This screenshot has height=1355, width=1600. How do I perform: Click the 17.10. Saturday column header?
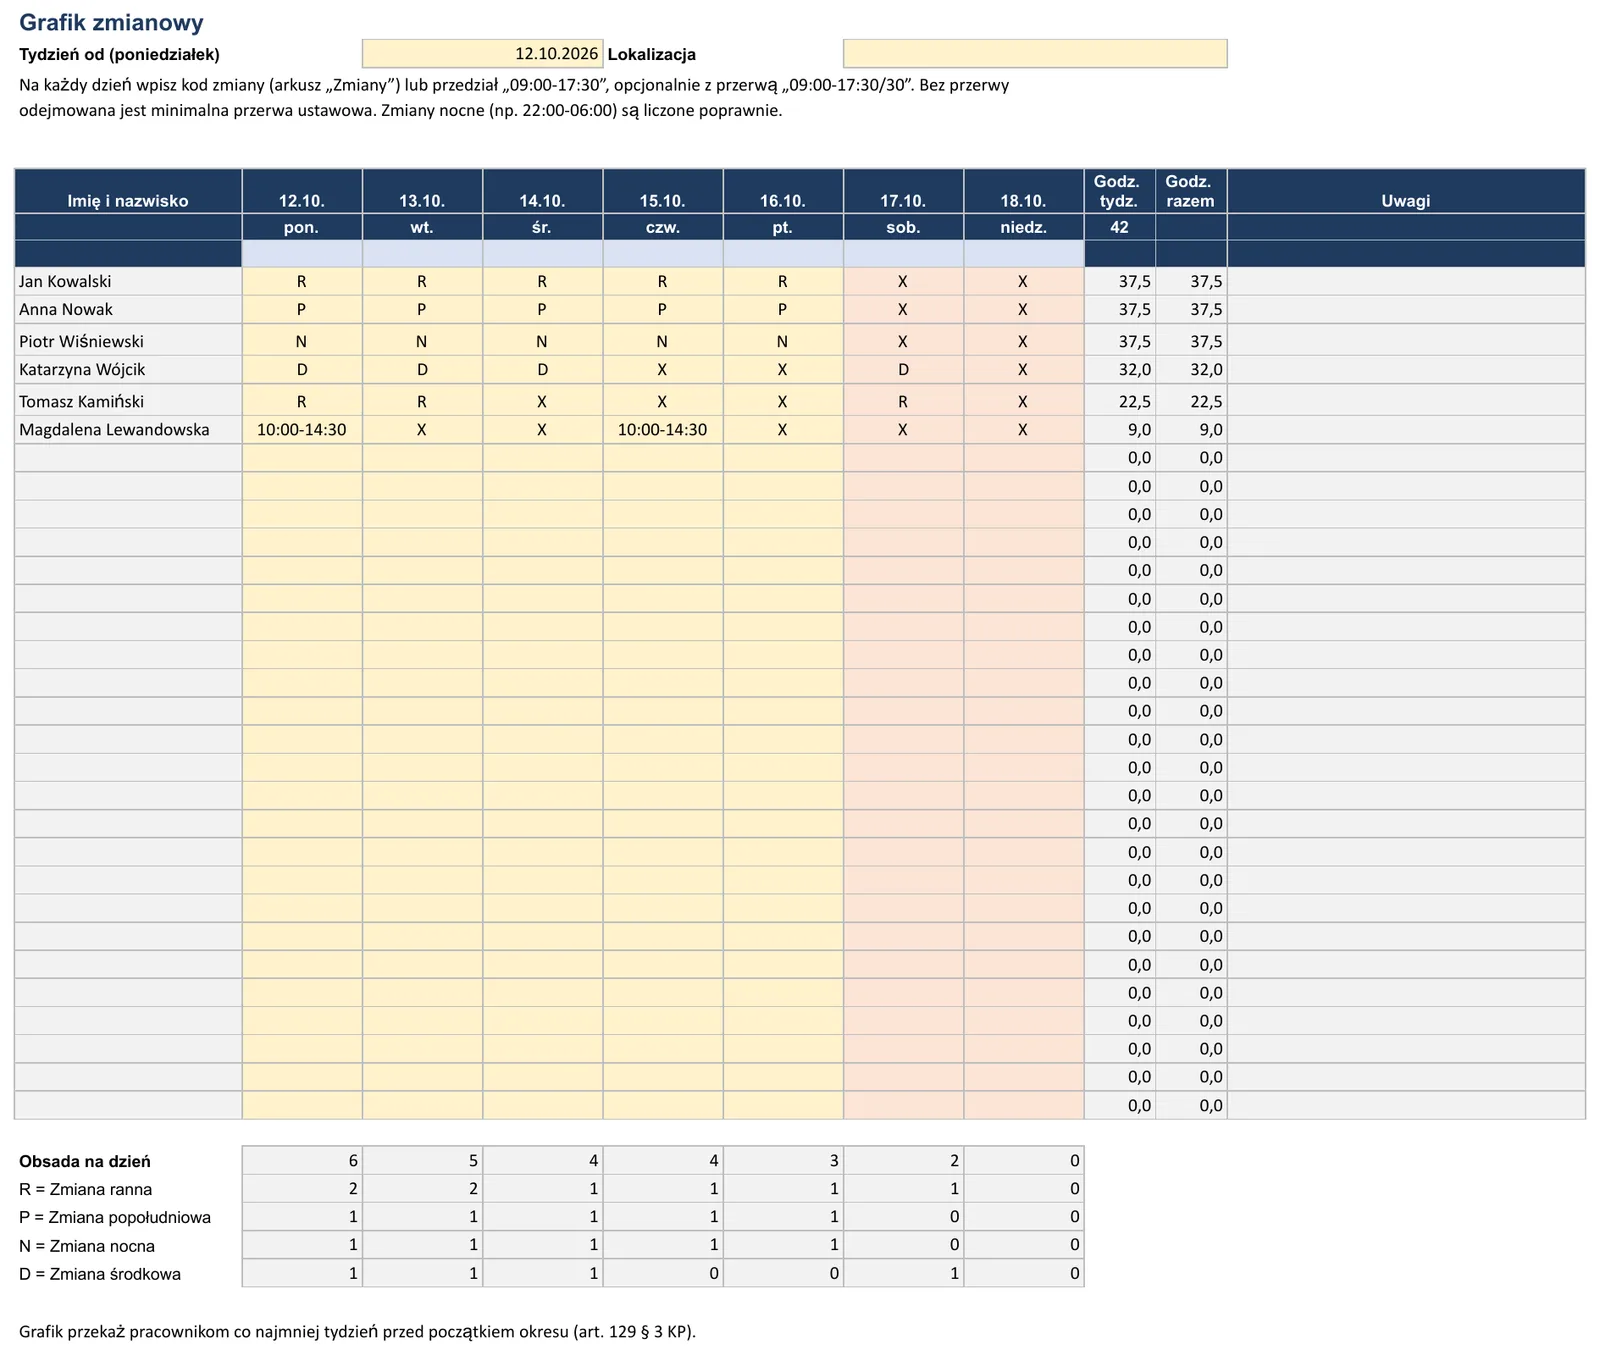[903, 192]
